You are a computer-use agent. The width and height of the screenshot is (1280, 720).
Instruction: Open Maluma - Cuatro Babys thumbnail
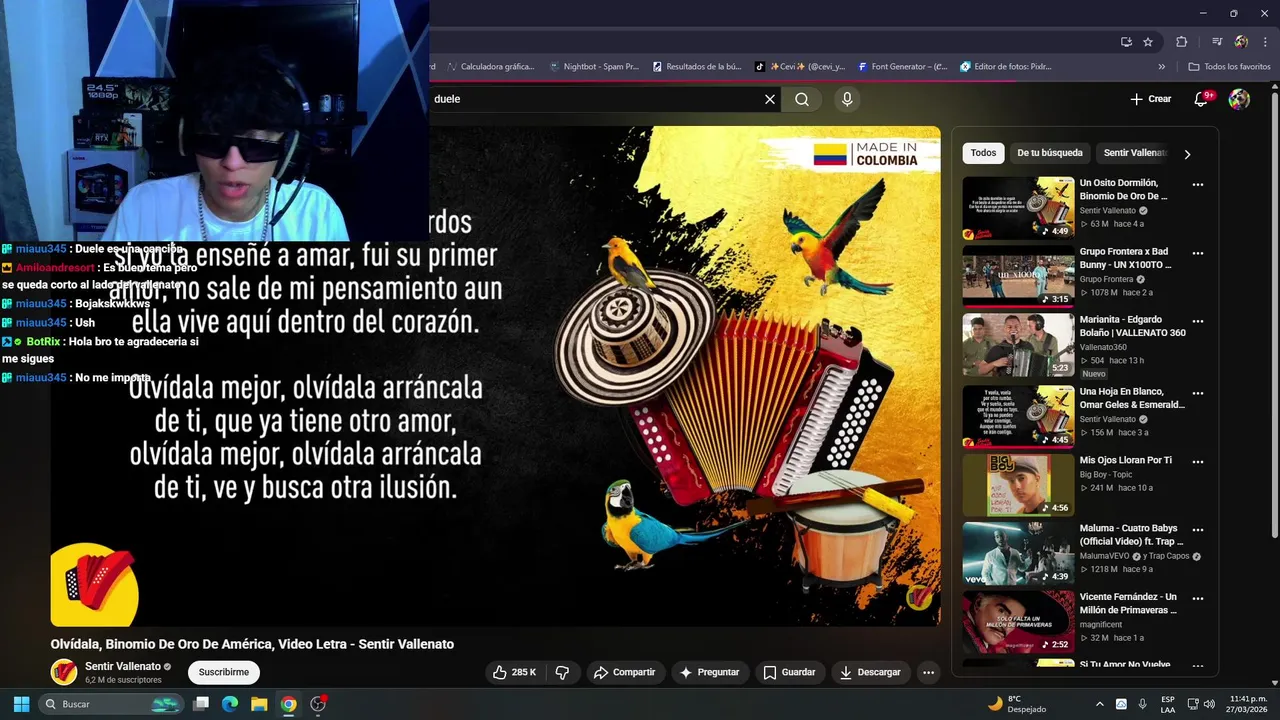[x=1018, y=553]
